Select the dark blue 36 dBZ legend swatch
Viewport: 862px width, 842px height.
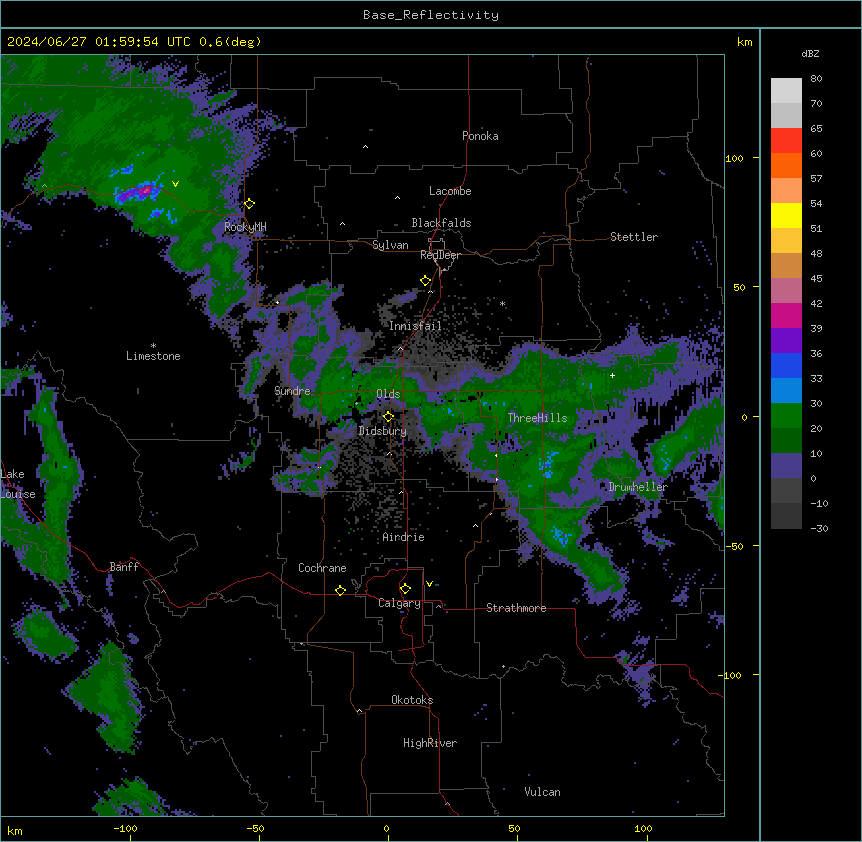coord(786,365)
